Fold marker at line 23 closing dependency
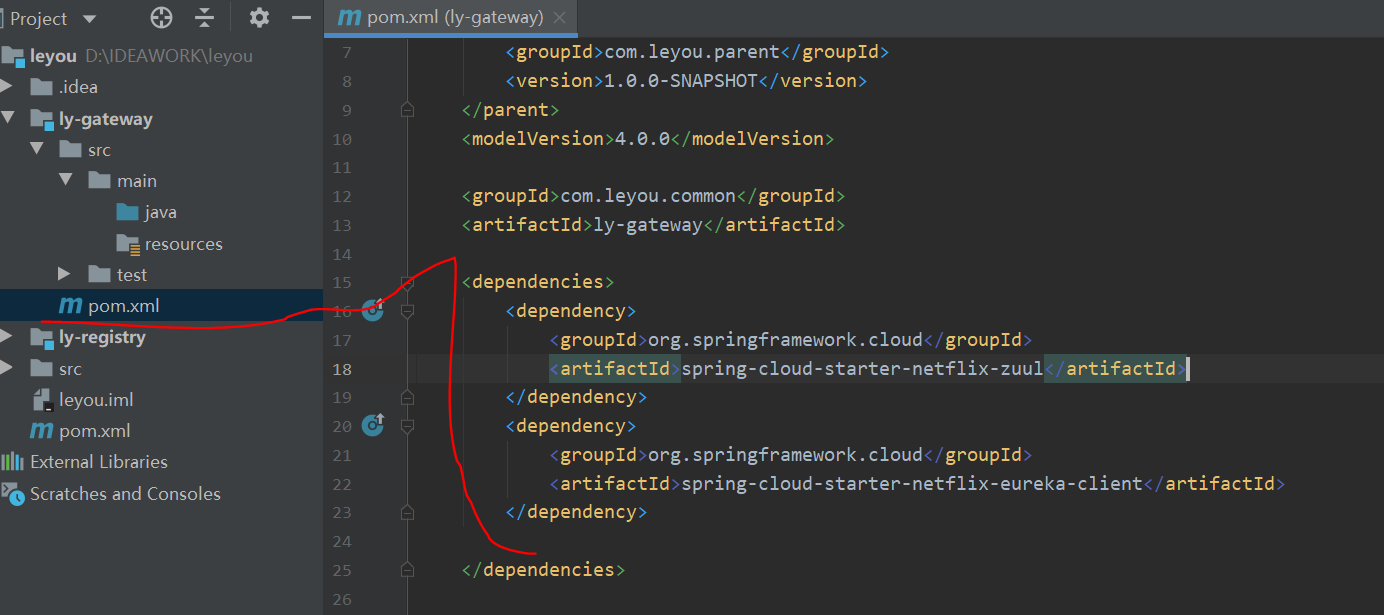The height and width of the screenshot is (615, 1384). pyautogui.click(x=407, y=512)
